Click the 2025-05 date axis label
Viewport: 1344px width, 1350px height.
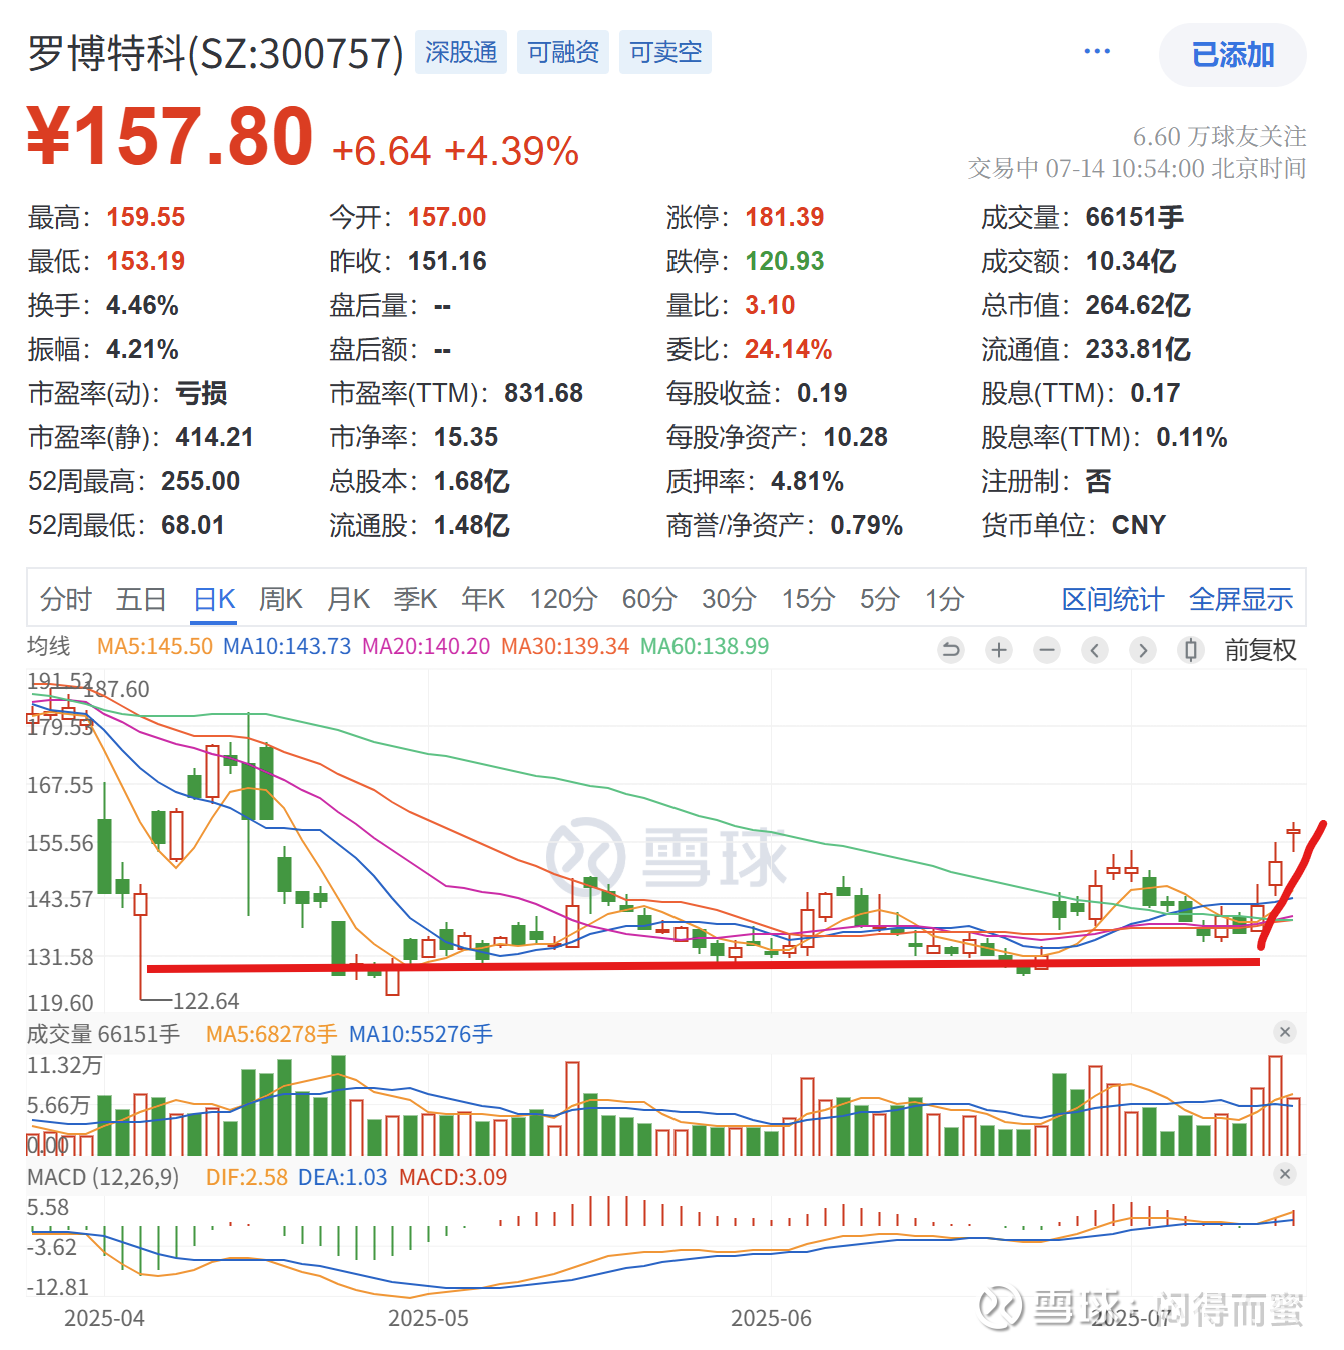[x=428, y=1318]
